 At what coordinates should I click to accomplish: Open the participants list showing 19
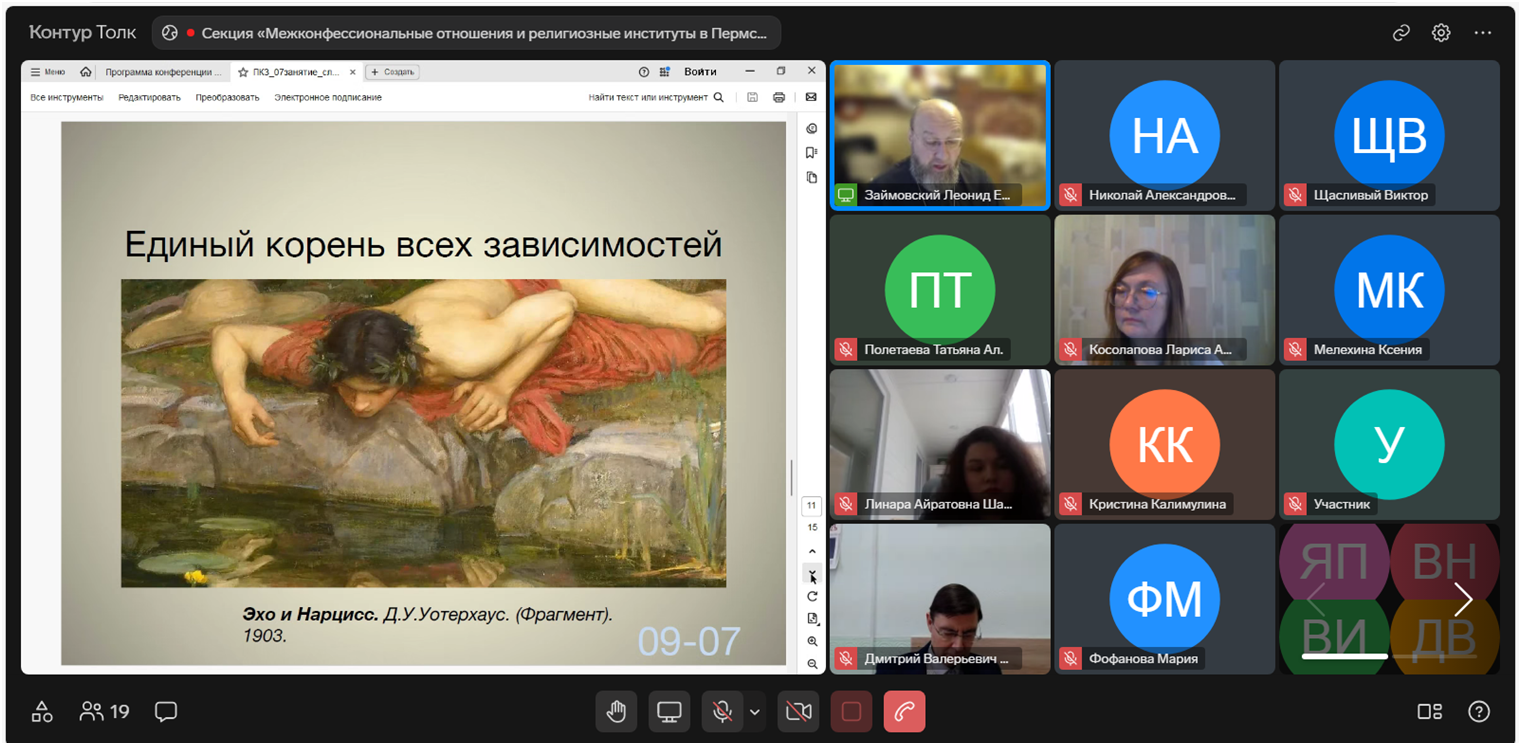click(105, 711)
